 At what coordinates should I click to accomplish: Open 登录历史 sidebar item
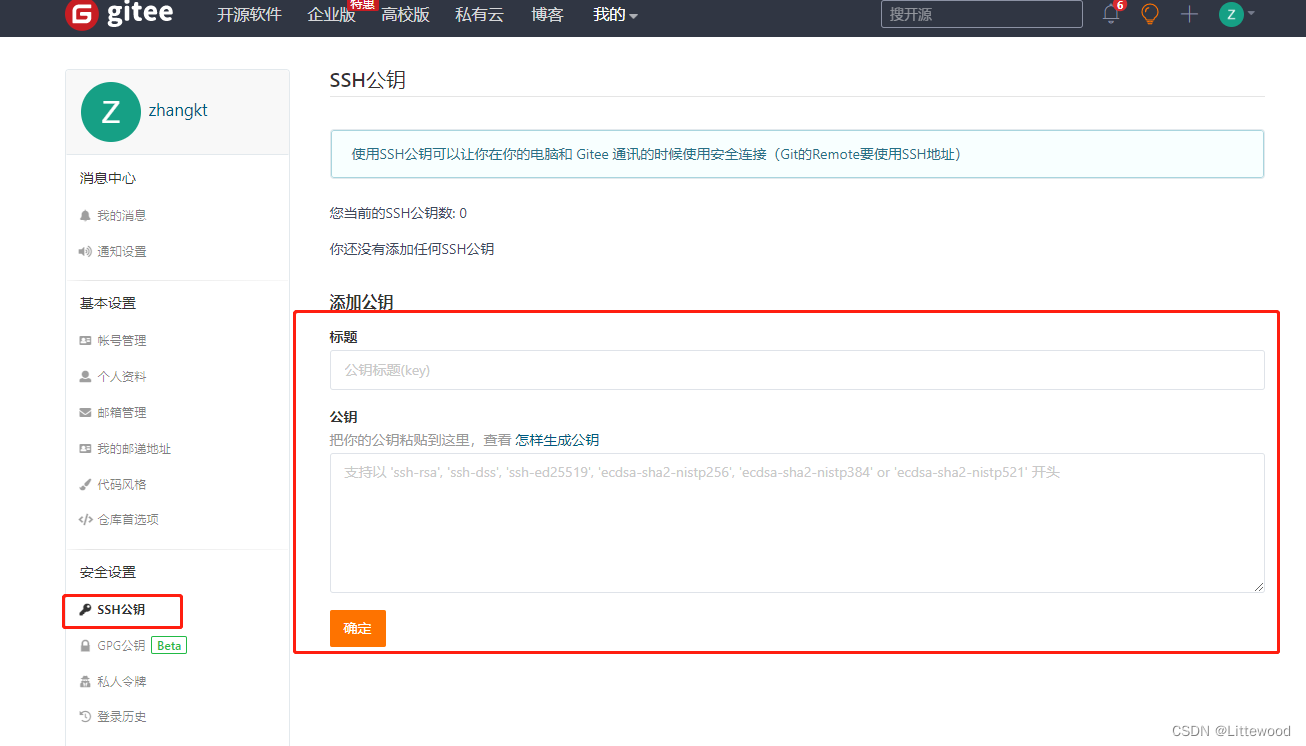coord(122,716)
